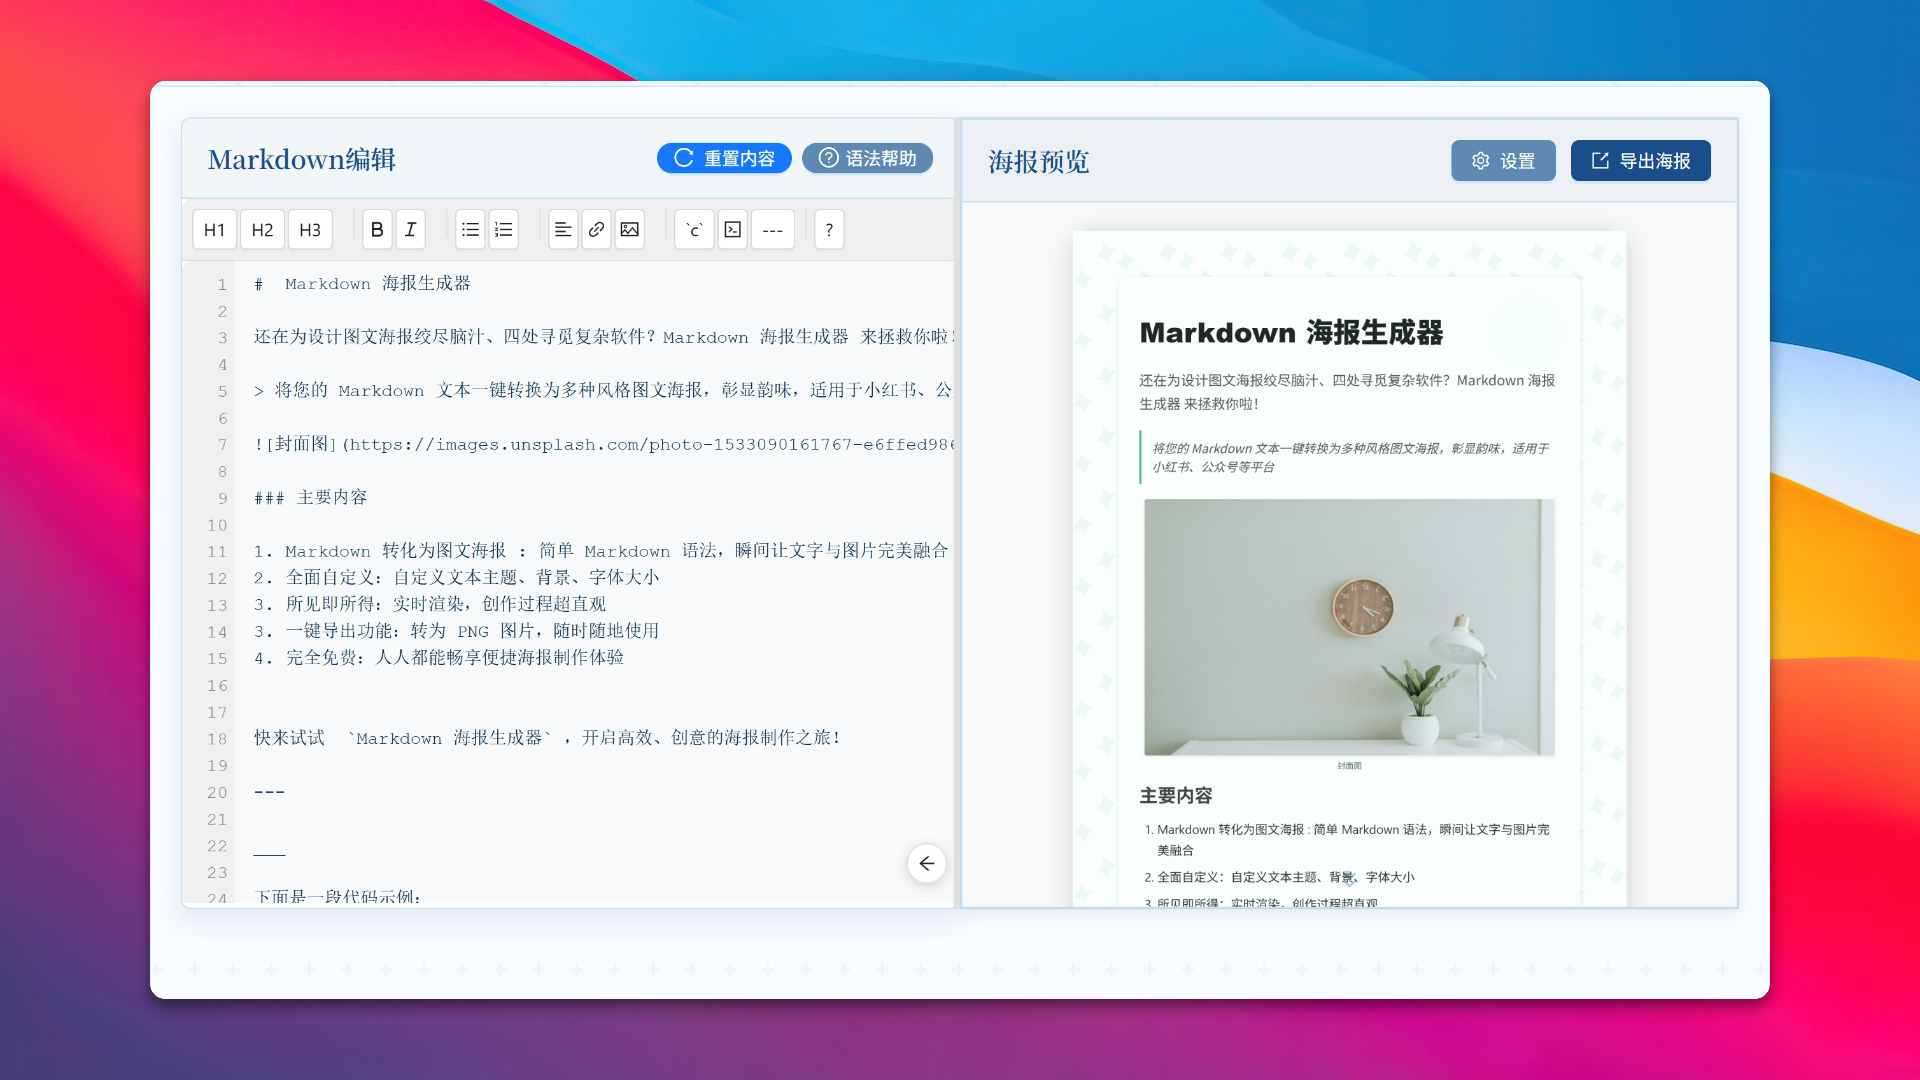The width and height of the screenshot is (1920, 1080).
Task: Click the 重置内容 reset button
Action: coord(724,158)
